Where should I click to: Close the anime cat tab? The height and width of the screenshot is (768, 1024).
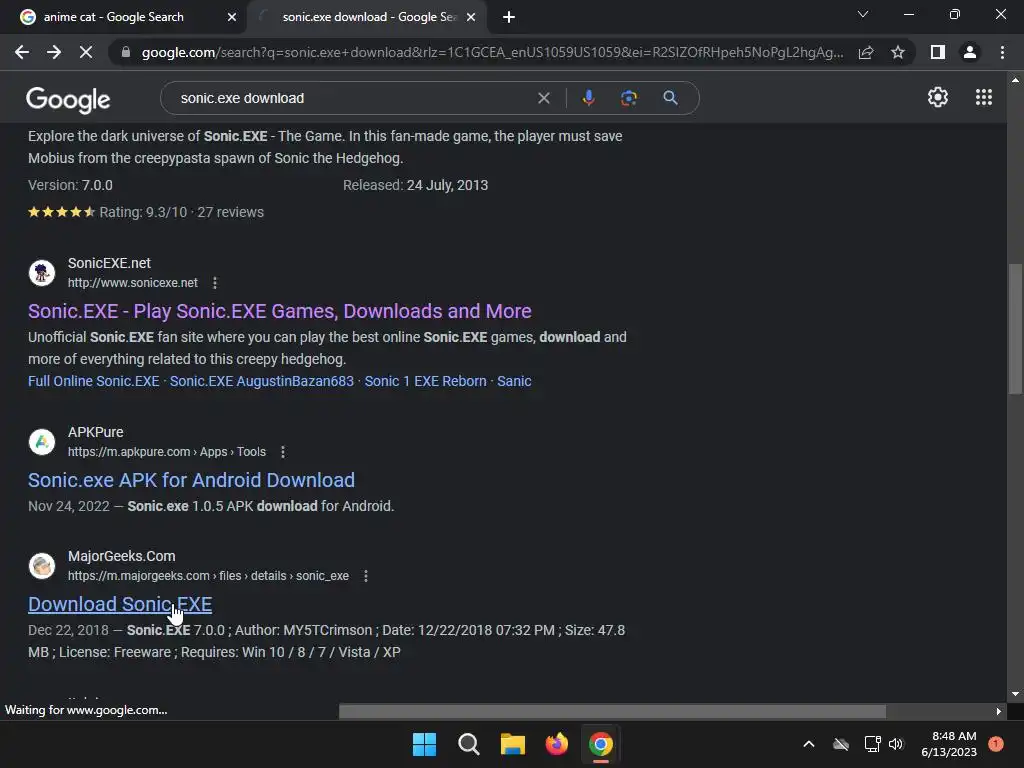(x=232, y=17)
